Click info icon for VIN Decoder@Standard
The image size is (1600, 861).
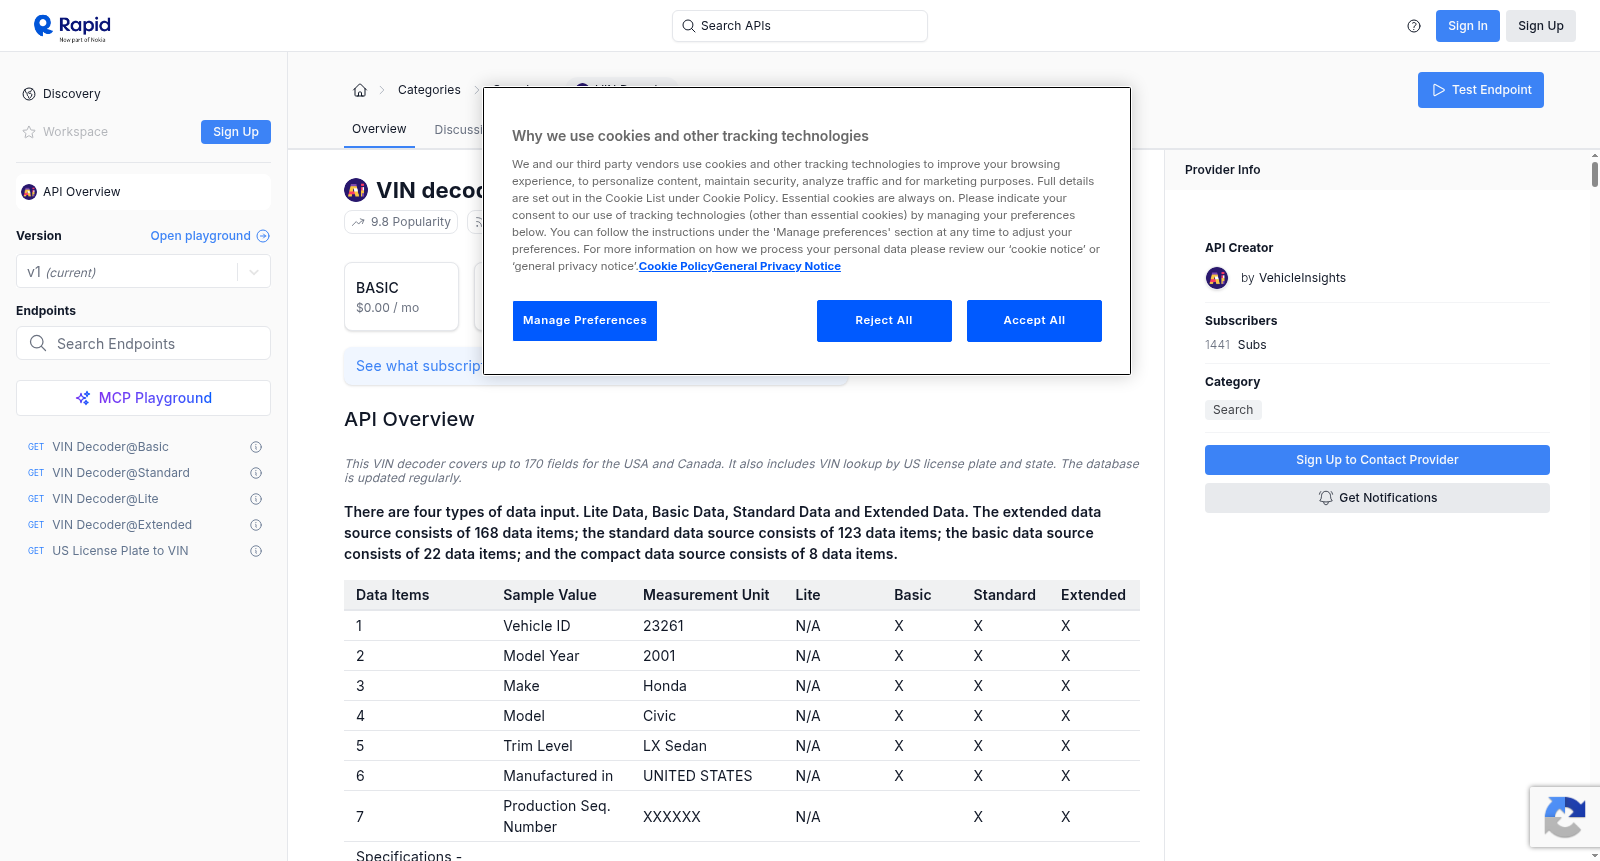point(256,473)
